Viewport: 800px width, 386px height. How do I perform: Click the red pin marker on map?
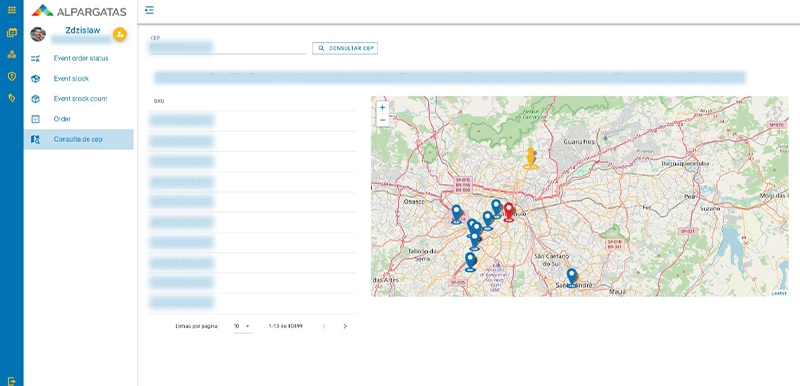[509, 212]
